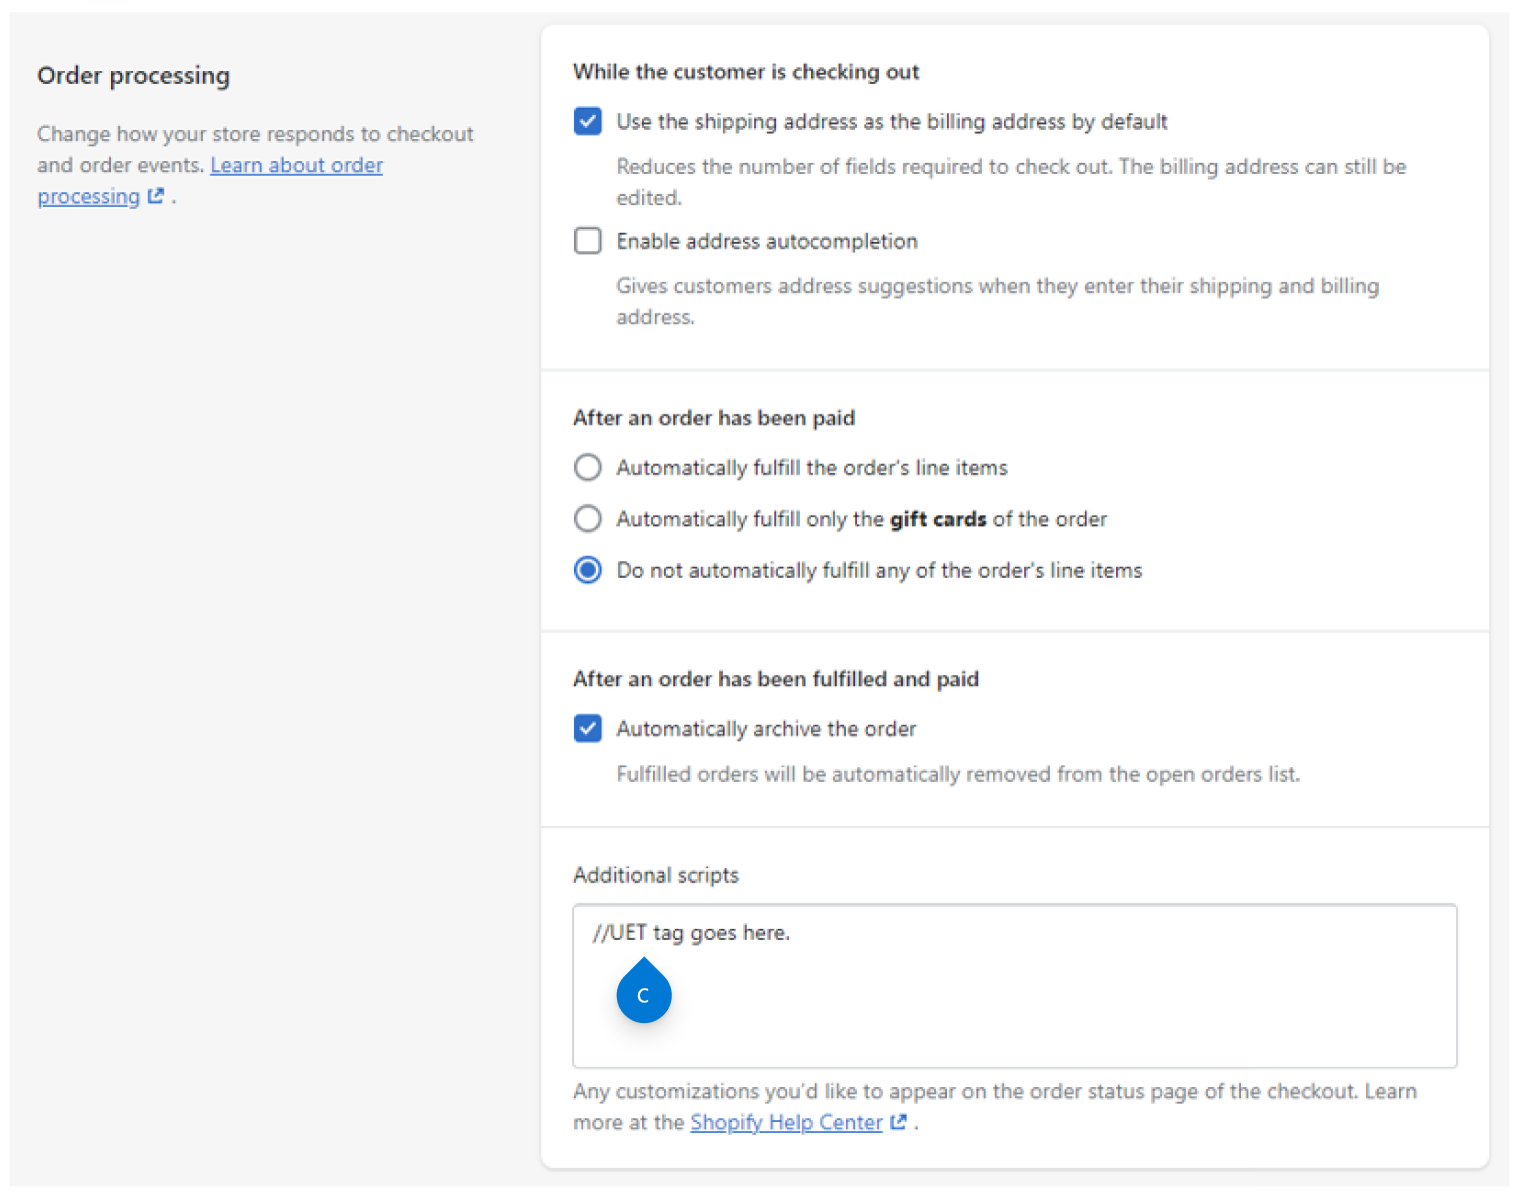Select automatically fulfill the order's line items

[x=588, y=467]
